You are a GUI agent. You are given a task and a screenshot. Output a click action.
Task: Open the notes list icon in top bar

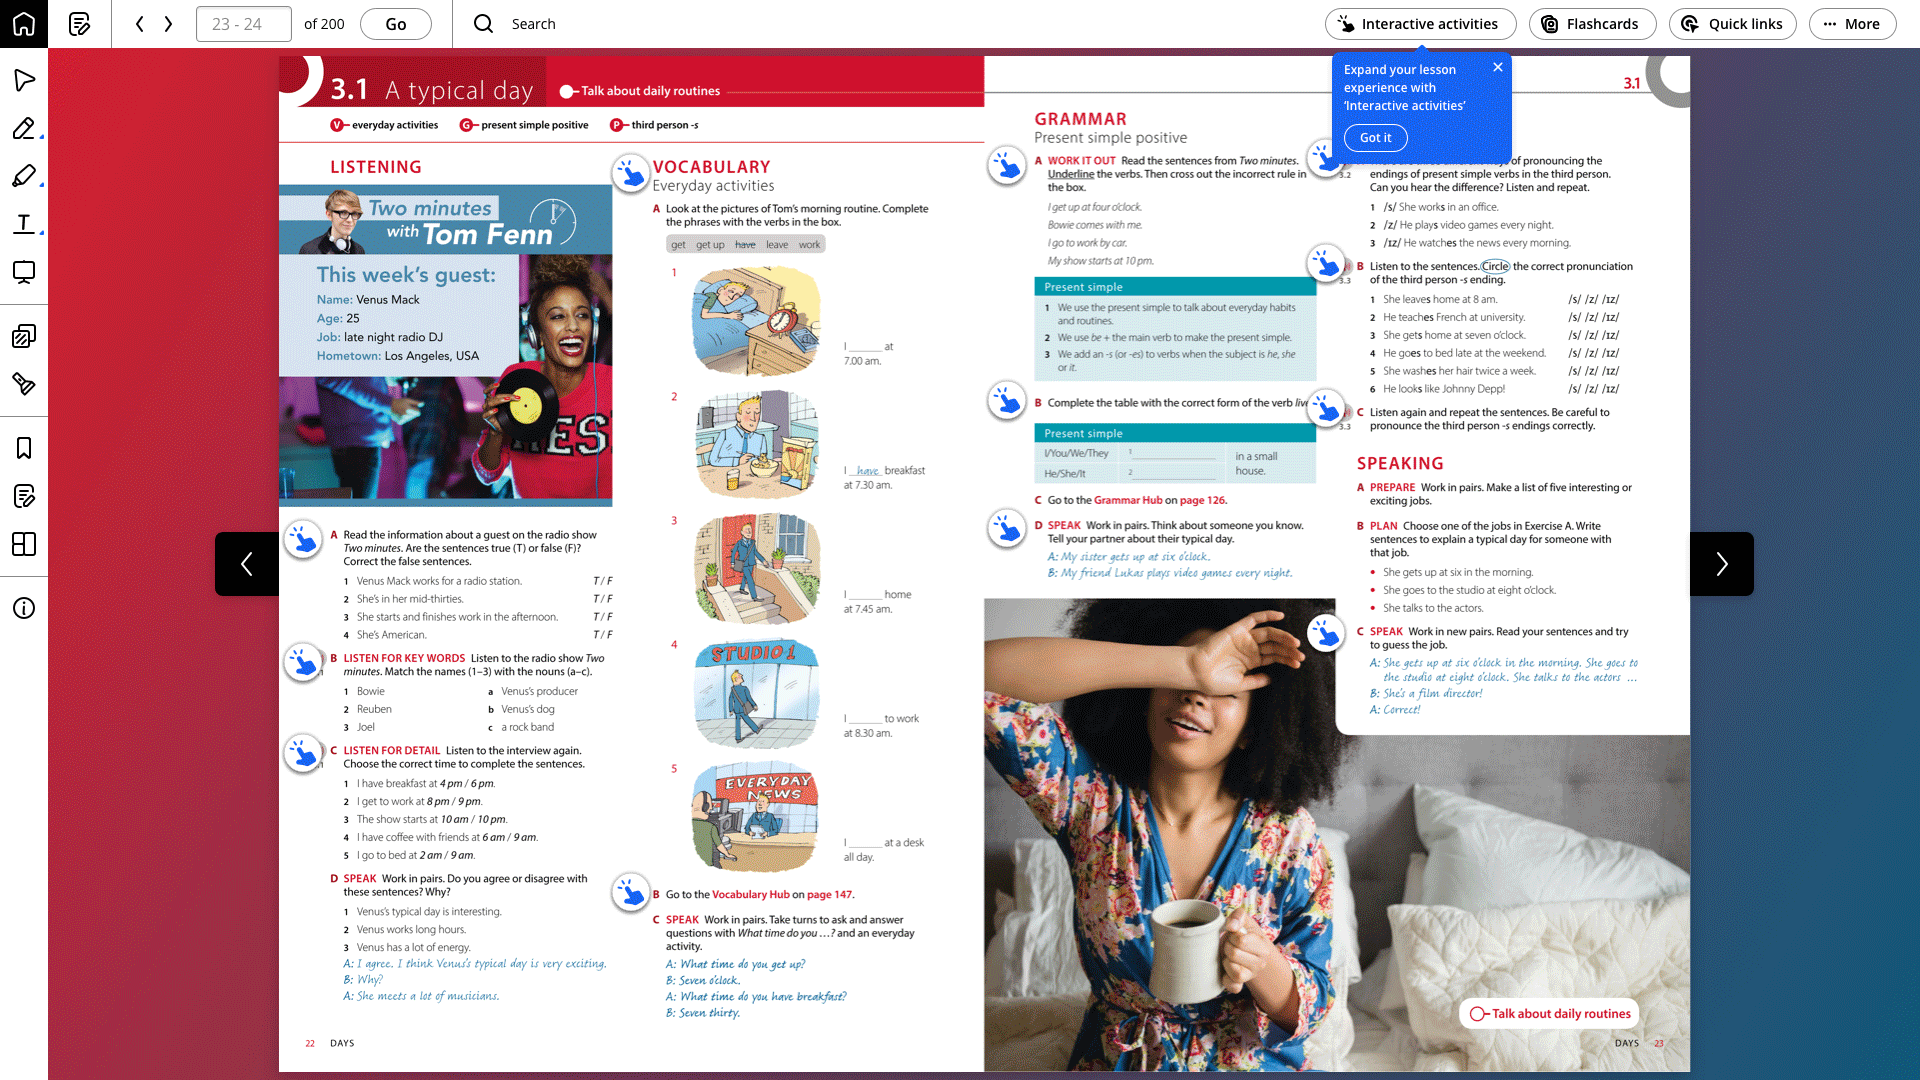click(80, 24)
